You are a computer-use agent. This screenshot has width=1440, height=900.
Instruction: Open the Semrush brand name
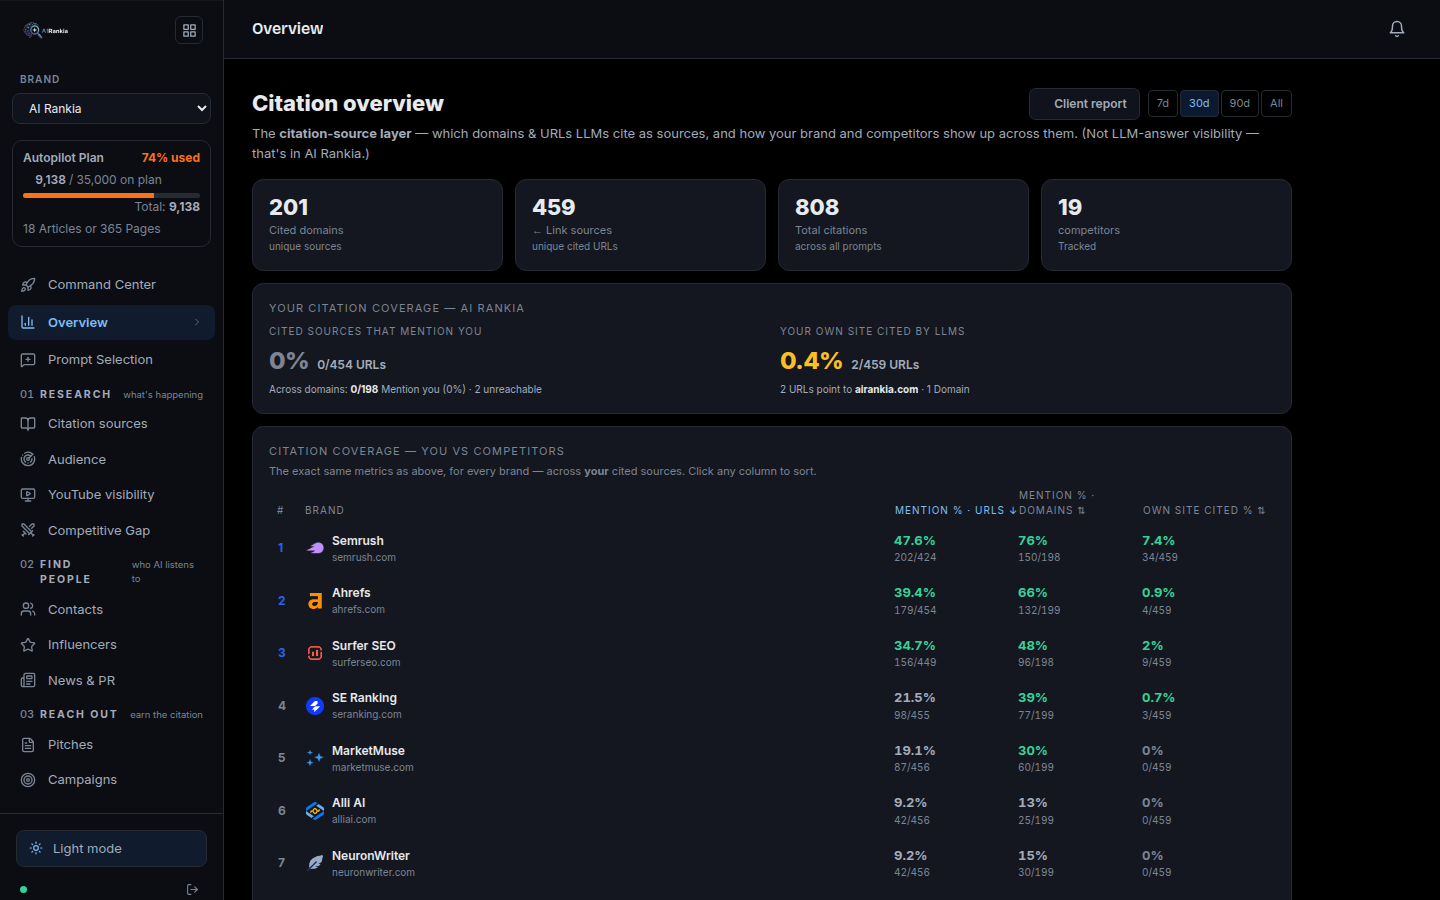(x=358, y=541)
